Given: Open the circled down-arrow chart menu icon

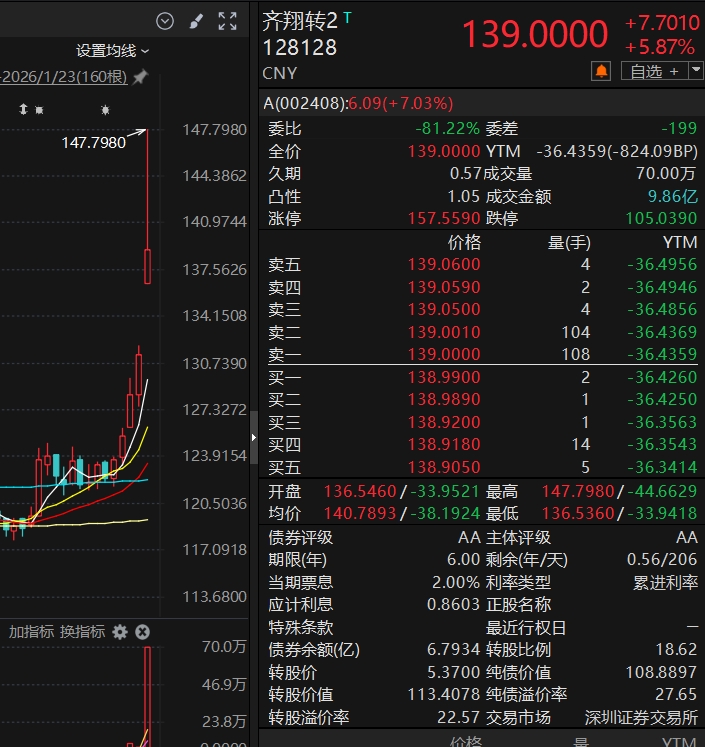Looking at the screenshot, I should [165, 21].
